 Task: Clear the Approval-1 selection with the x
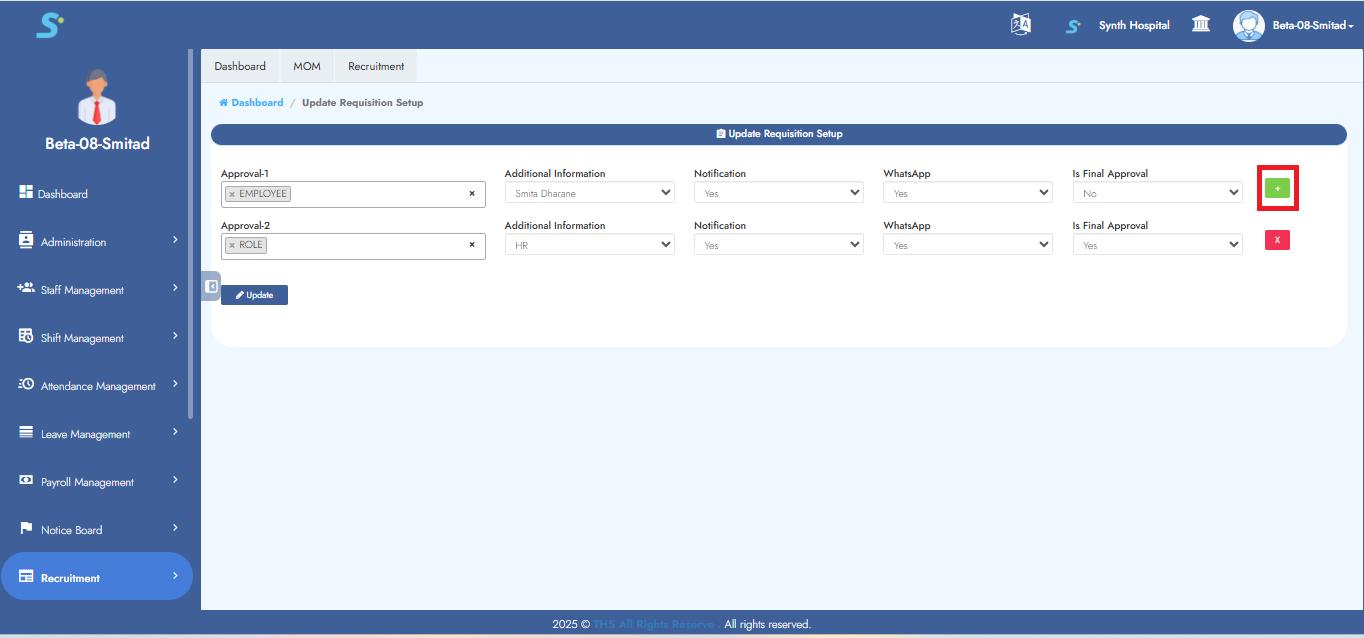pyautogui.click(x=471, y=193)
